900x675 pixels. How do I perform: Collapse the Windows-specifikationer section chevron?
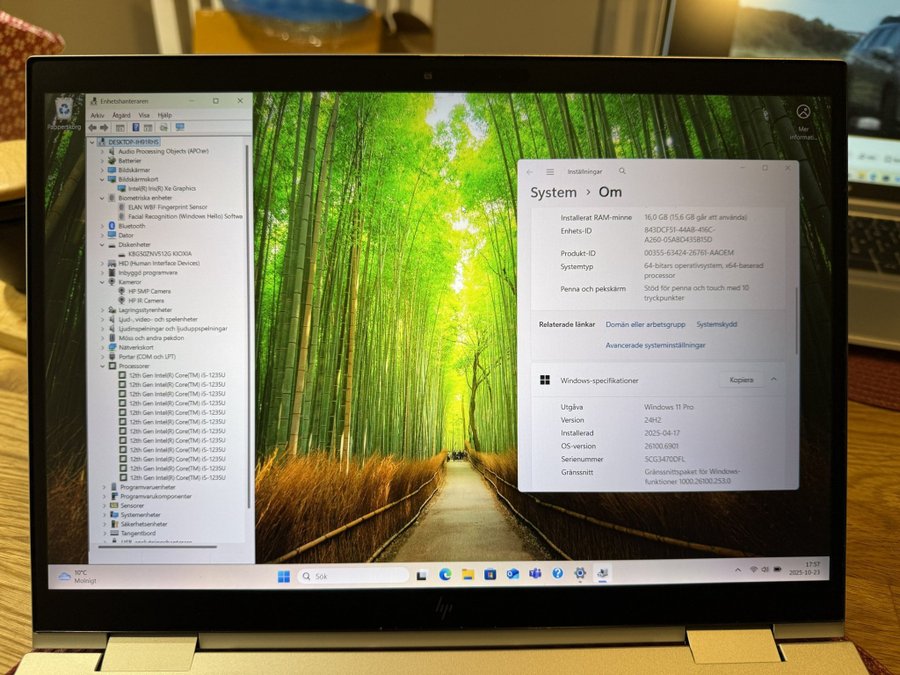coord(773,380)
